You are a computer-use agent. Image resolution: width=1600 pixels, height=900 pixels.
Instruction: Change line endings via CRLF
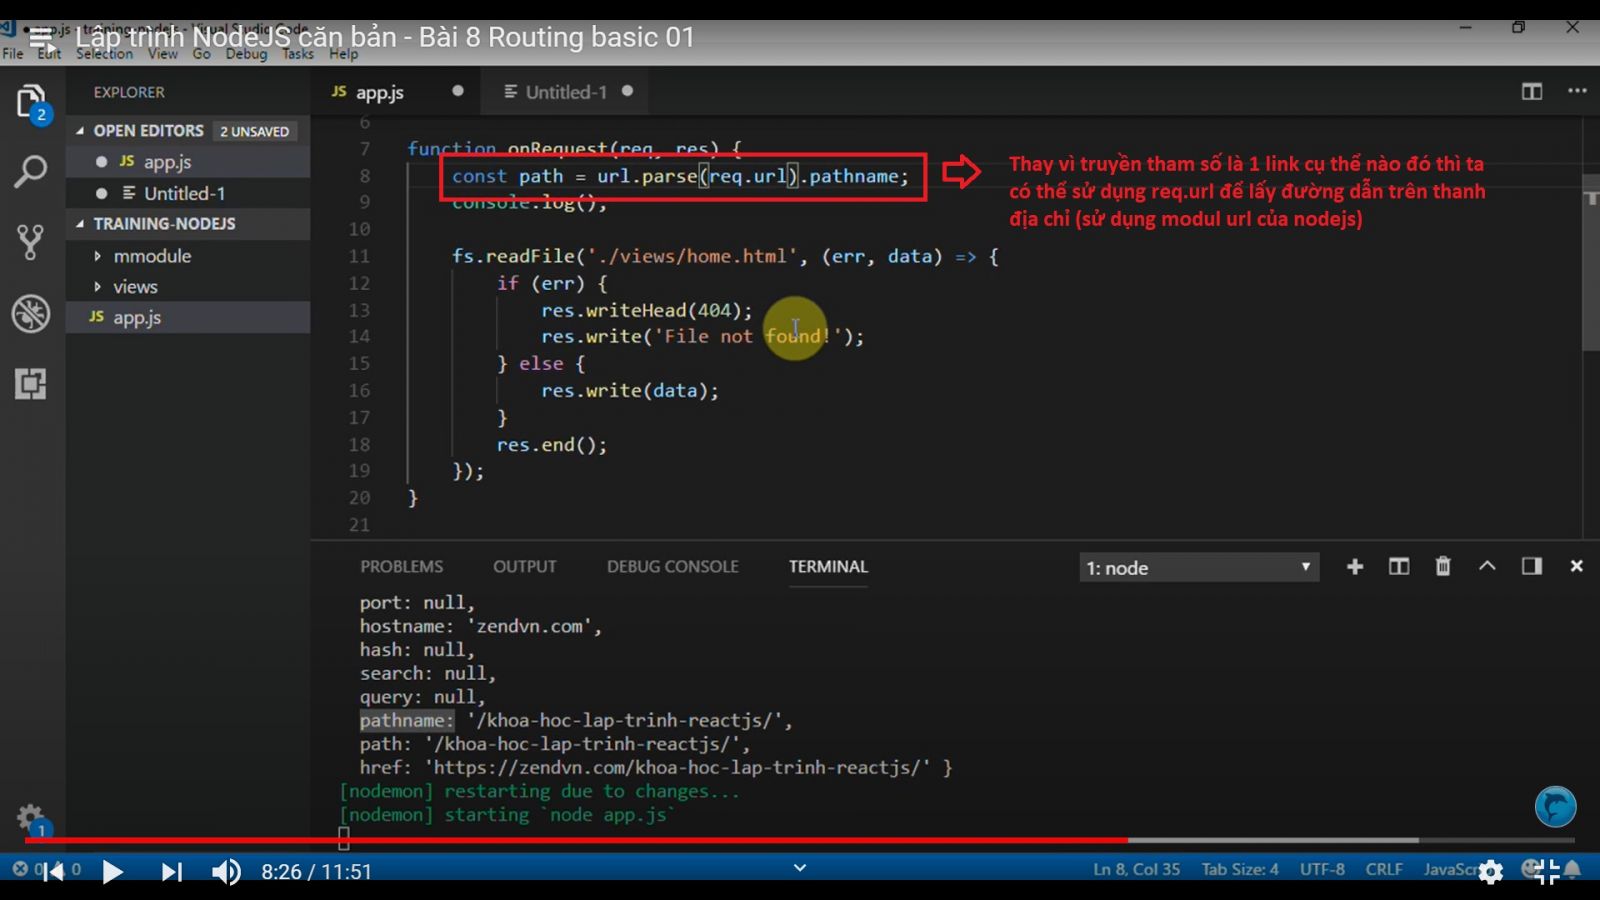tap(1384, 870)
